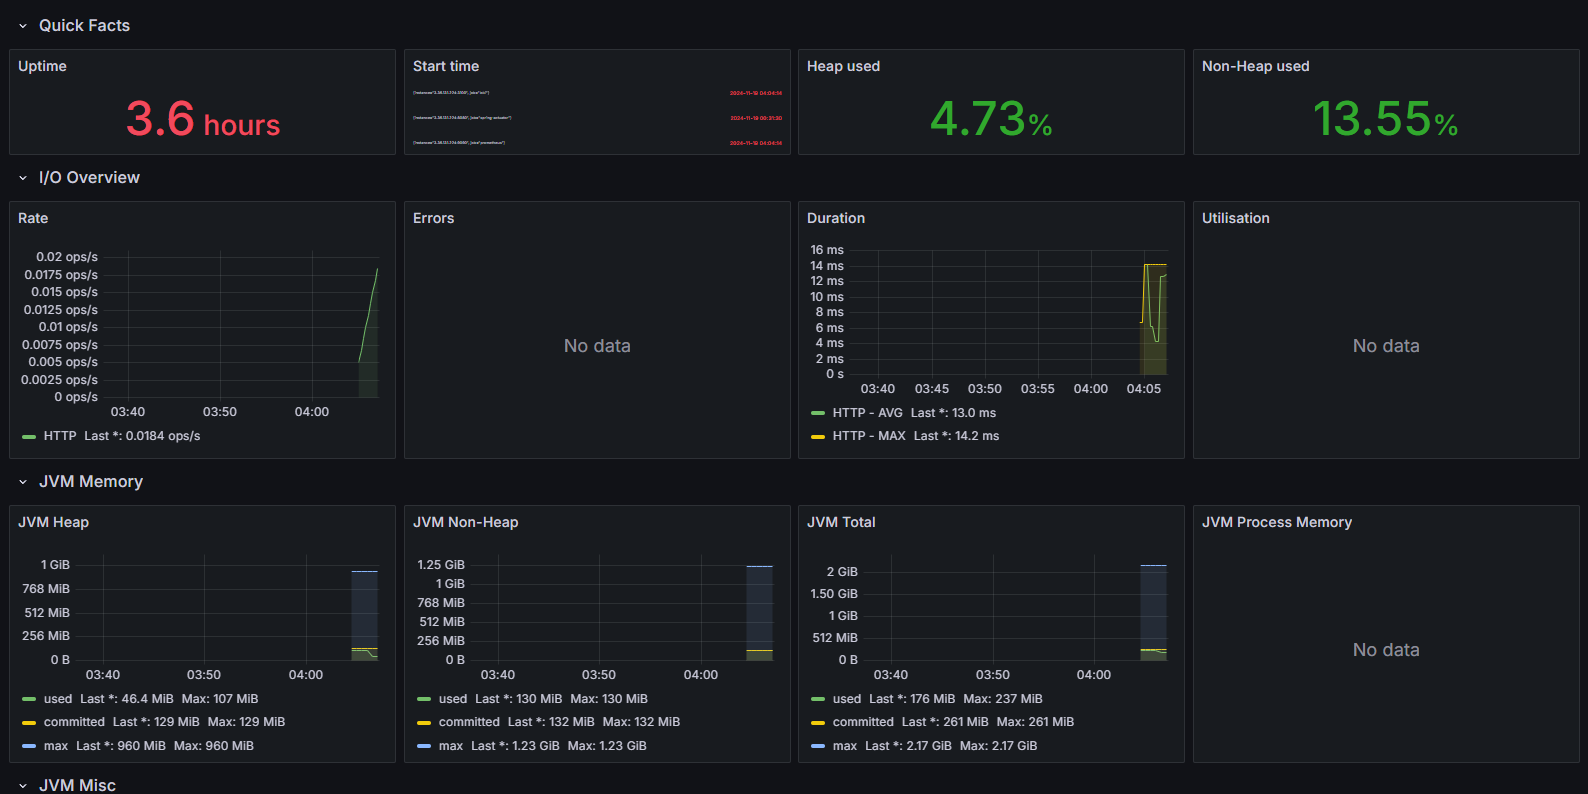
Task: Click the 0.02 ops/s axis label in Rate
Action: (x=67, y=257)
